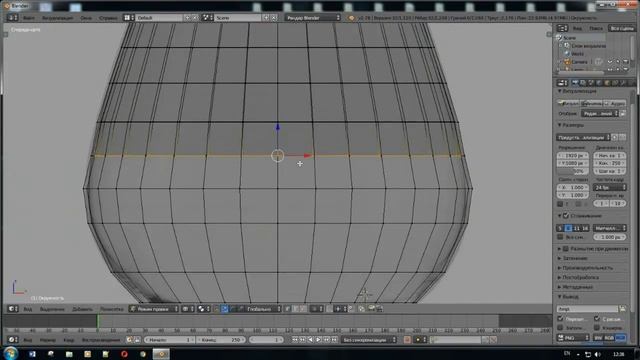Open the timeline Маркер menu
640x360 pixels.
[48, 340]
